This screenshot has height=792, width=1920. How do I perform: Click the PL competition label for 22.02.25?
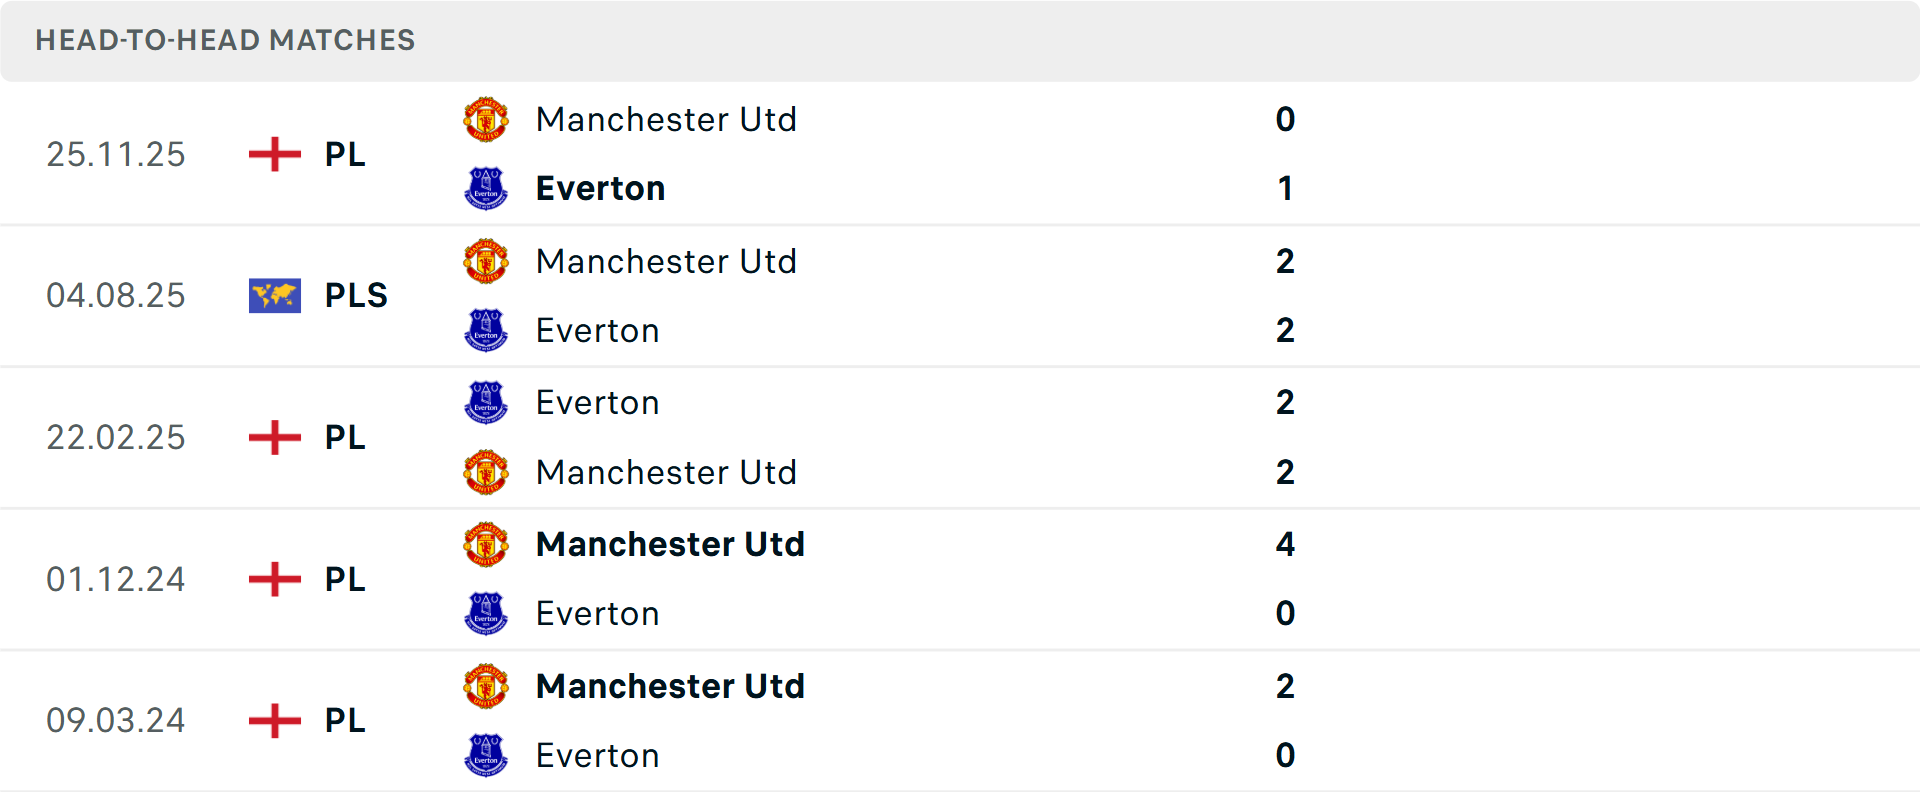(343, 437)
